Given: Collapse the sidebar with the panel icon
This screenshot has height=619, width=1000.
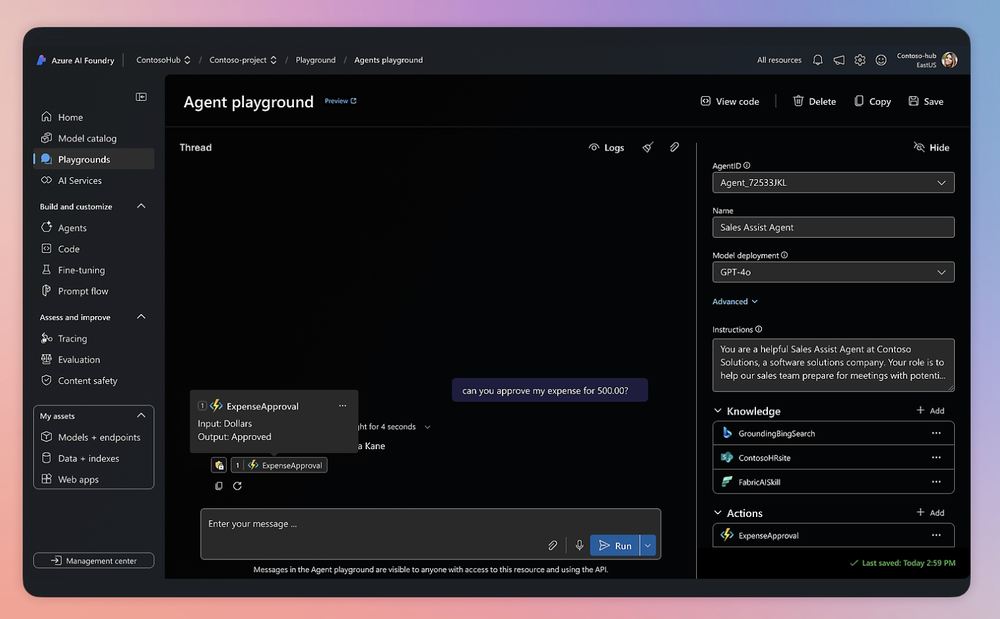Looking at the screenshot, I should (141, 97).
